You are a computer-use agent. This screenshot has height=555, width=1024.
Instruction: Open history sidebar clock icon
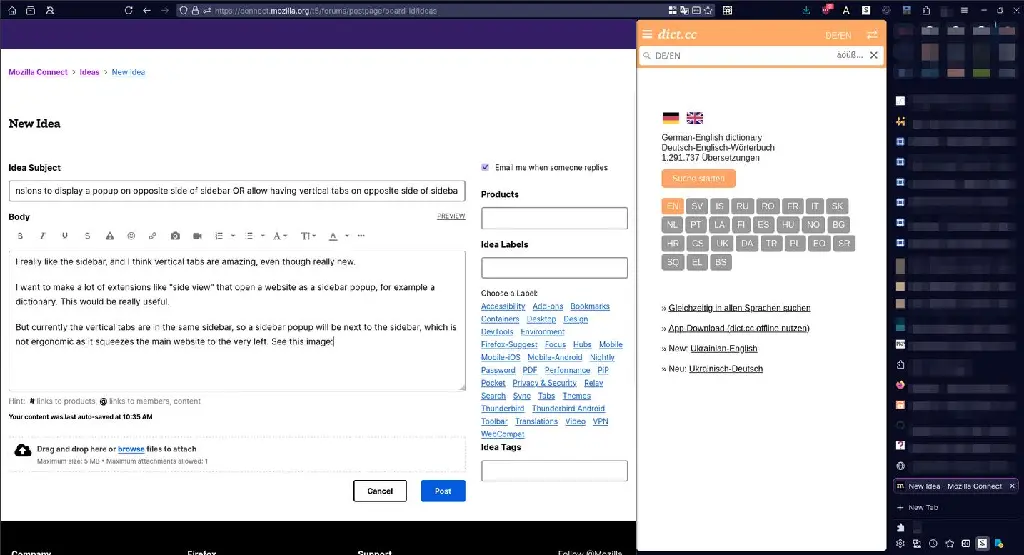tap(933, 543)
